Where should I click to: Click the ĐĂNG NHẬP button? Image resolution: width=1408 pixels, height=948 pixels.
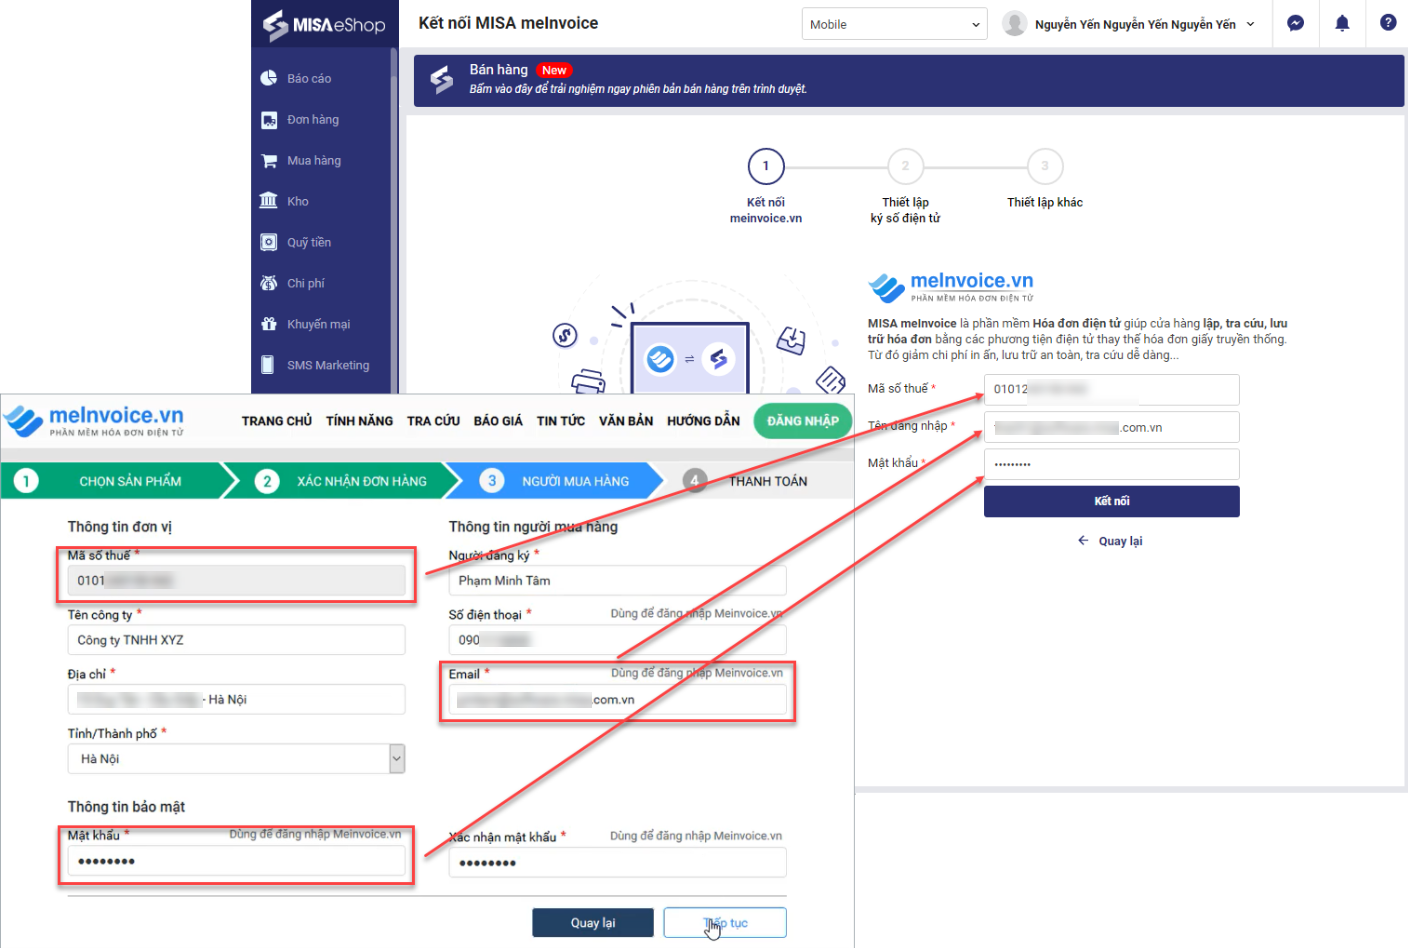(803, 421)
